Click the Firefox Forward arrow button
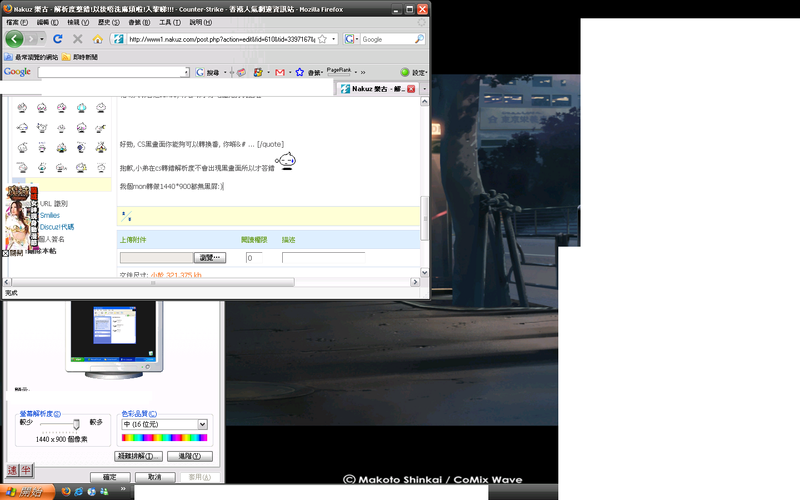 31,39
